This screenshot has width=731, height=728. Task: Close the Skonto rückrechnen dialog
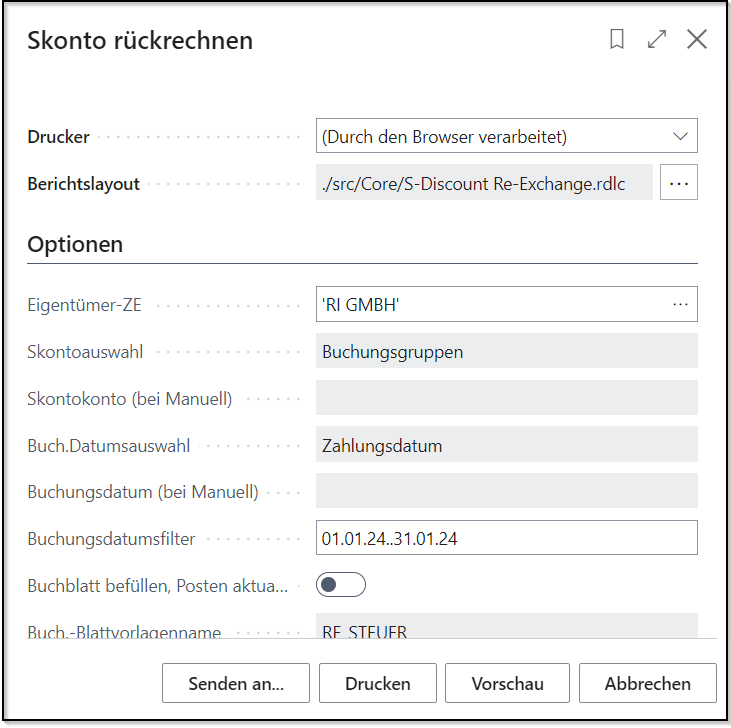pos(697,40)
